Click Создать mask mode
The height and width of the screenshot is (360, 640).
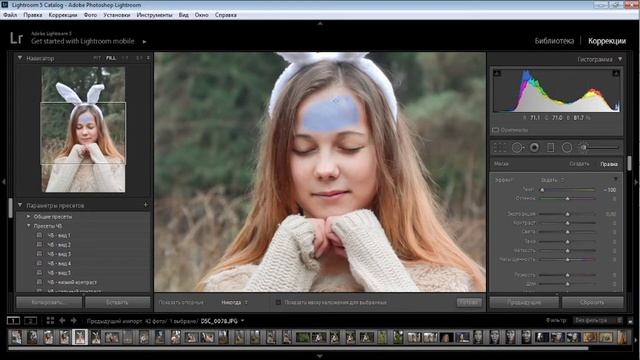coord(579,164)
